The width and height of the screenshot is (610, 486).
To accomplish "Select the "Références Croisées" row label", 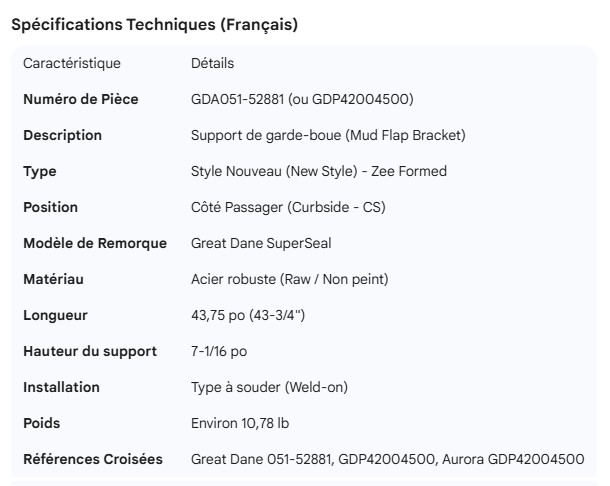I will click(92, 459).
